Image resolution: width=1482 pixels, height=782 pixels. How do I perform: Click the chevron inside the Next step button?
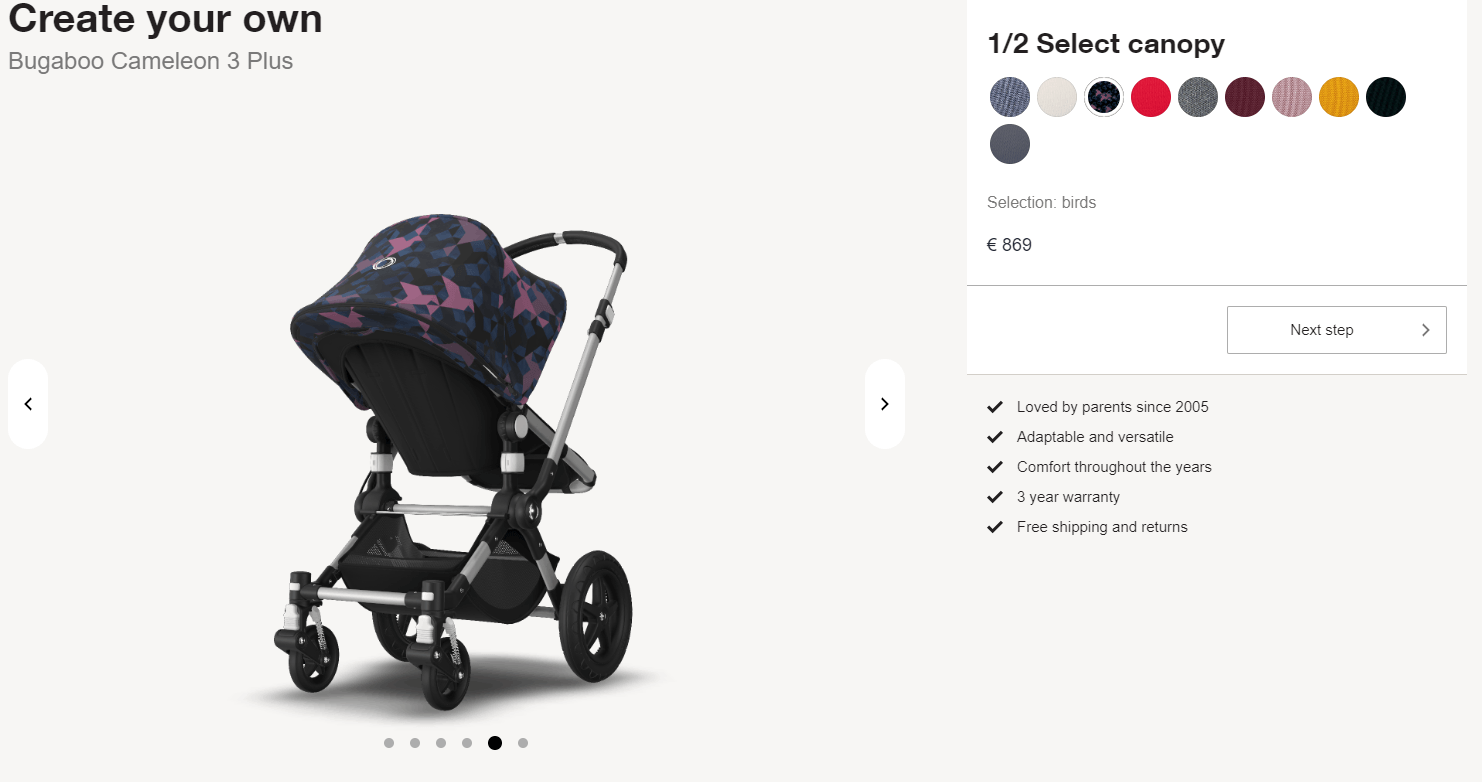pyautogui.click(x=1425, y=329)
